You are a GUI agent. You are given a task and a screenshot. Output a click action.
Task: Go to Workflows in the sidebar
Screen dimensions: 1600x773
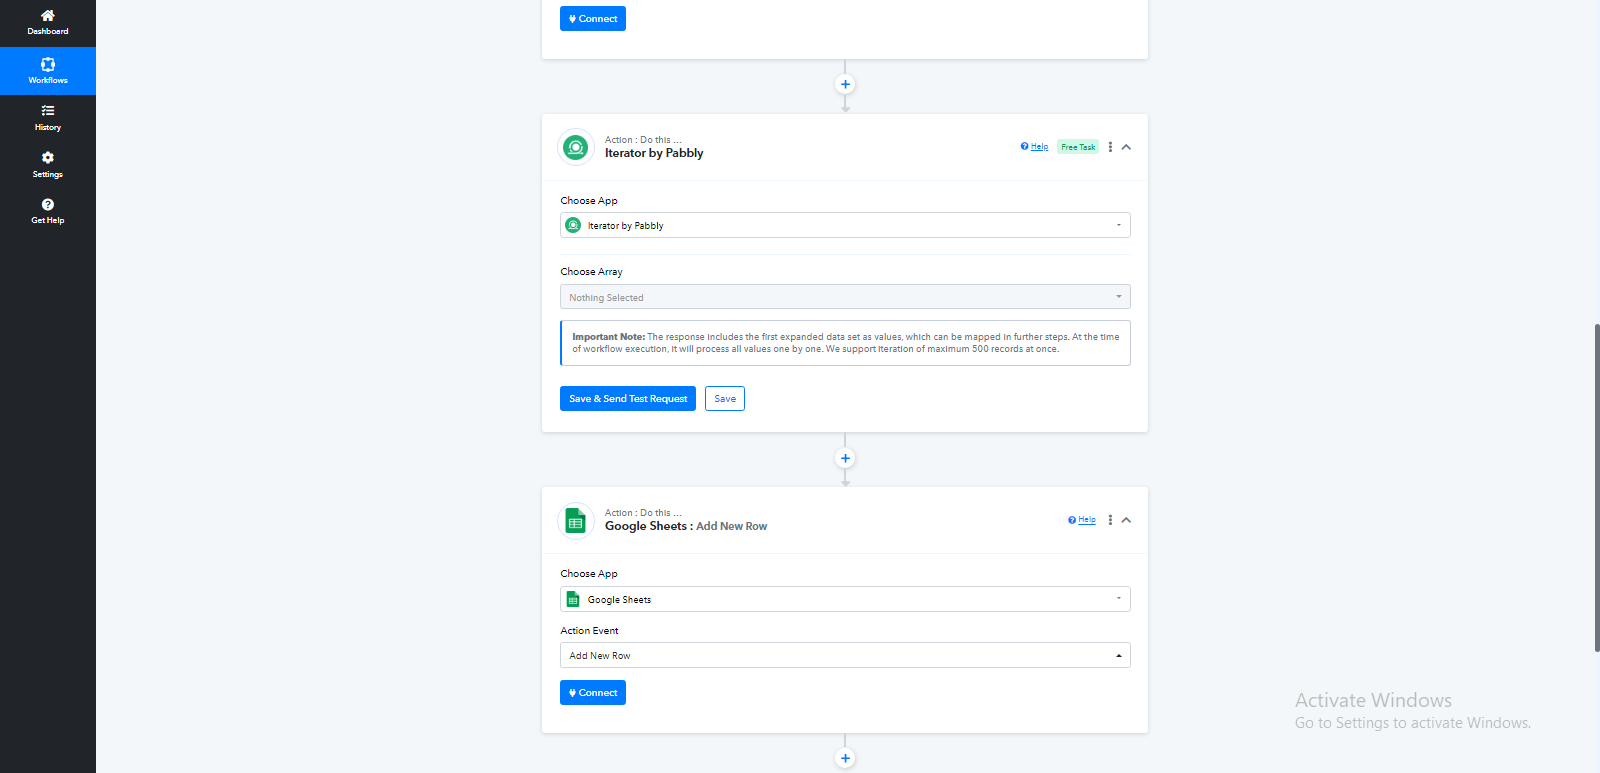coord(48,71)
